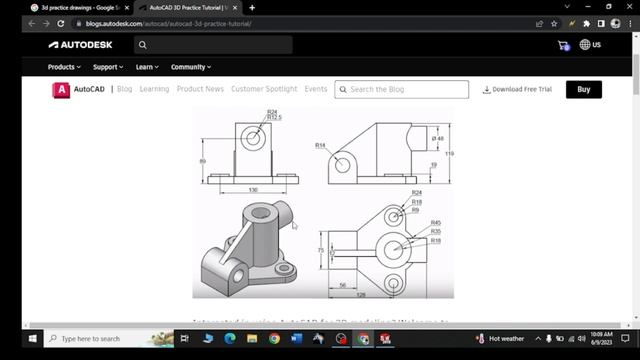The width and height of the screenshot is (640, 360).
Task: Expand the Support menu
Action: coord(108,67)
